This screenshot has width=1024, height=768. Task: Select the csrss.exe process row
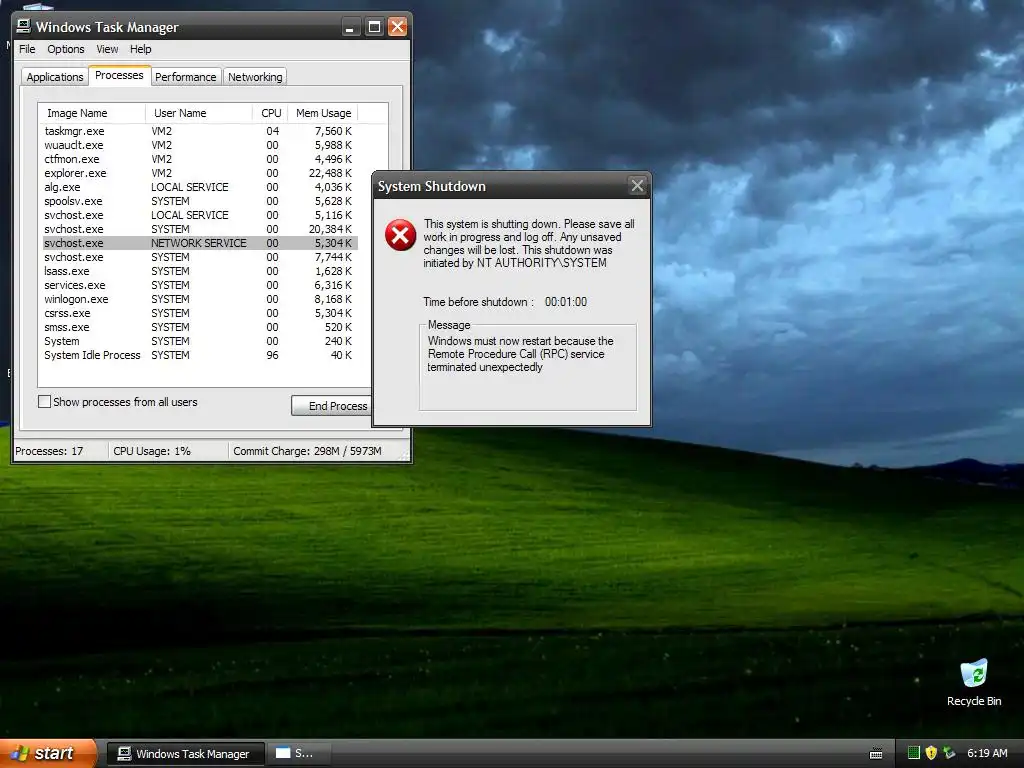pyautogui.click(x=199, y=313)
